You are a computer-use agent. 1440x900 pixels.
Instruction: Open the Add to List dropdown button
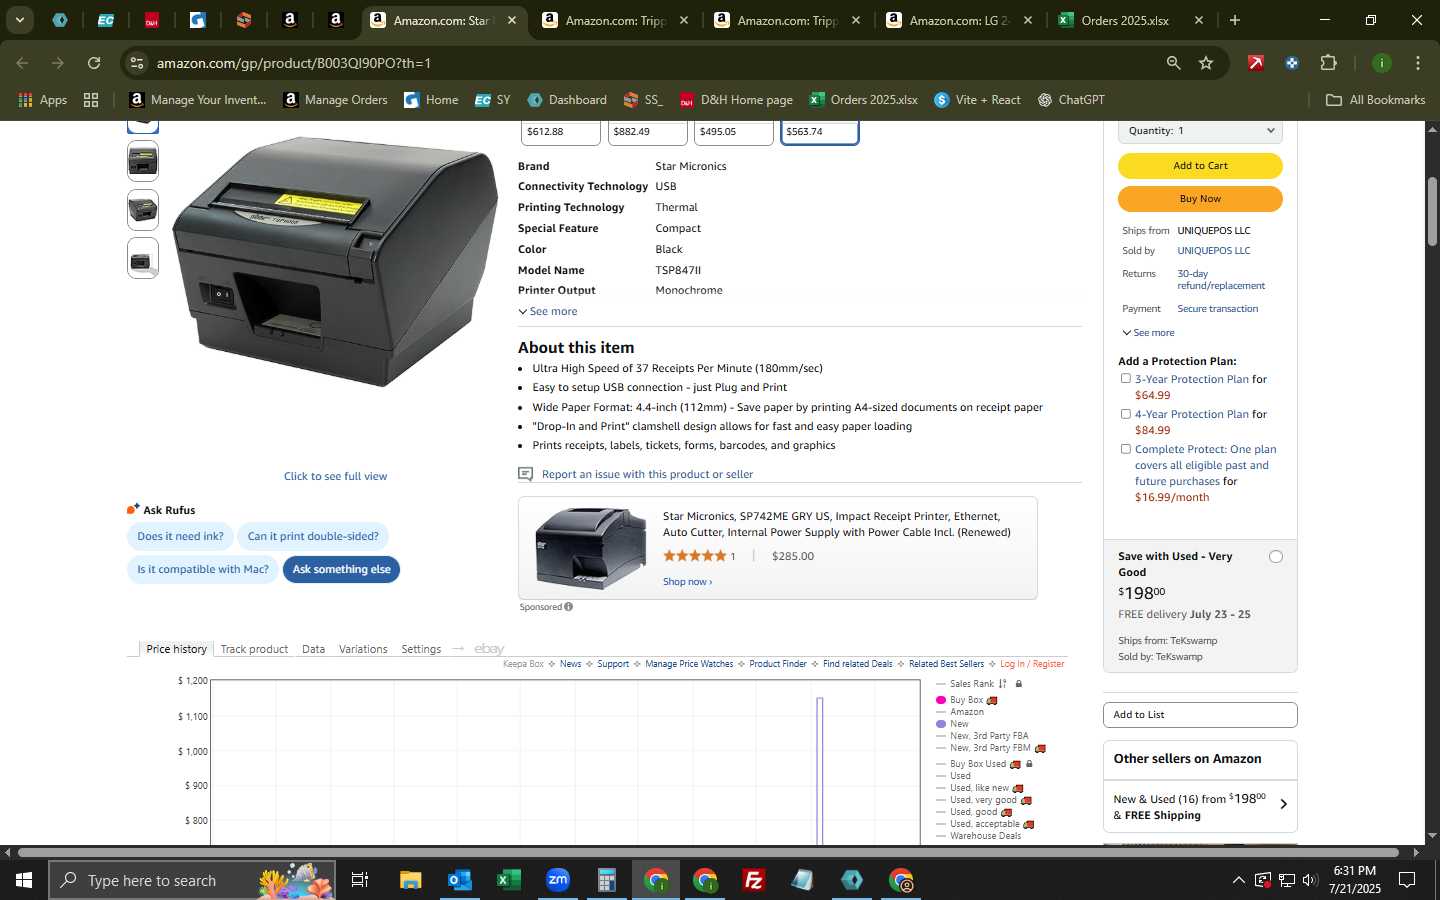coord(1200,715)
